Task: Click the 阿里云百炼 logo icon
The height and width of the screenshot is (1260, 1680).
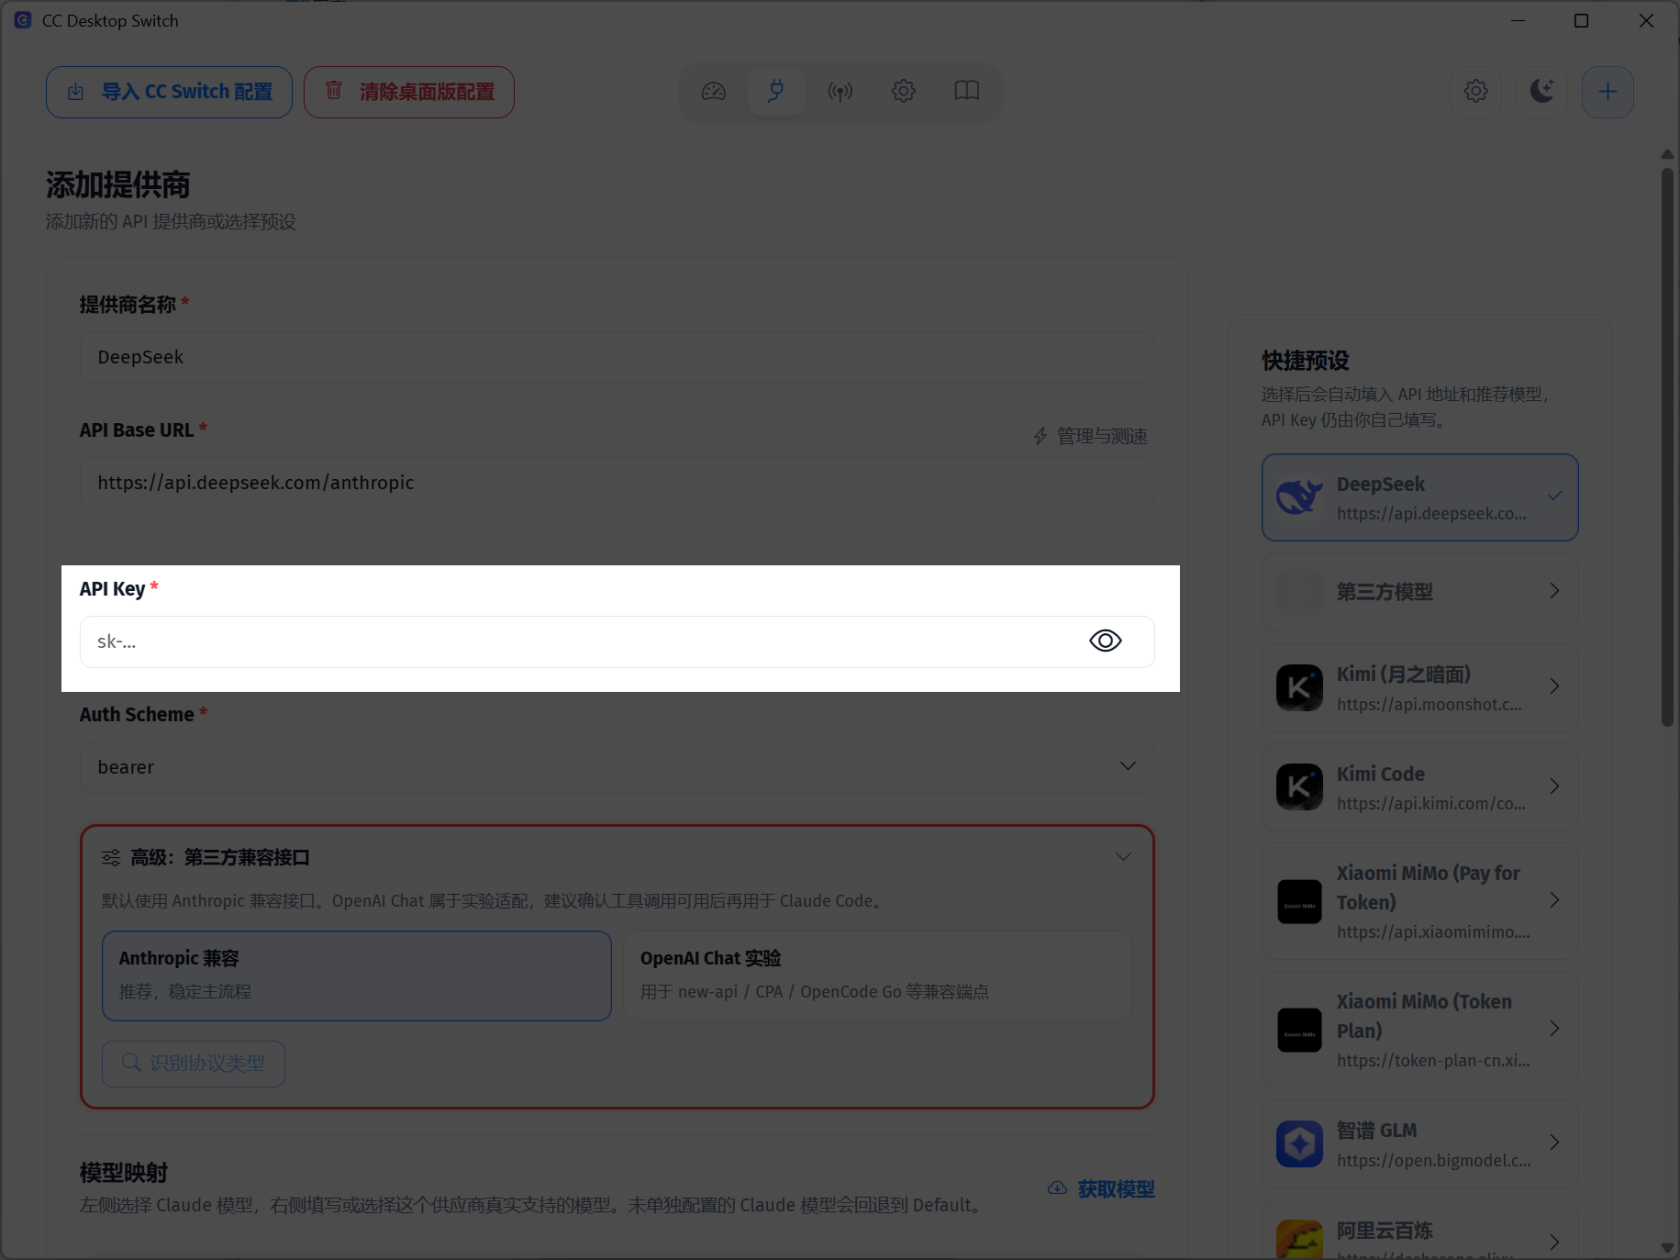Action: (1299, 1240)
